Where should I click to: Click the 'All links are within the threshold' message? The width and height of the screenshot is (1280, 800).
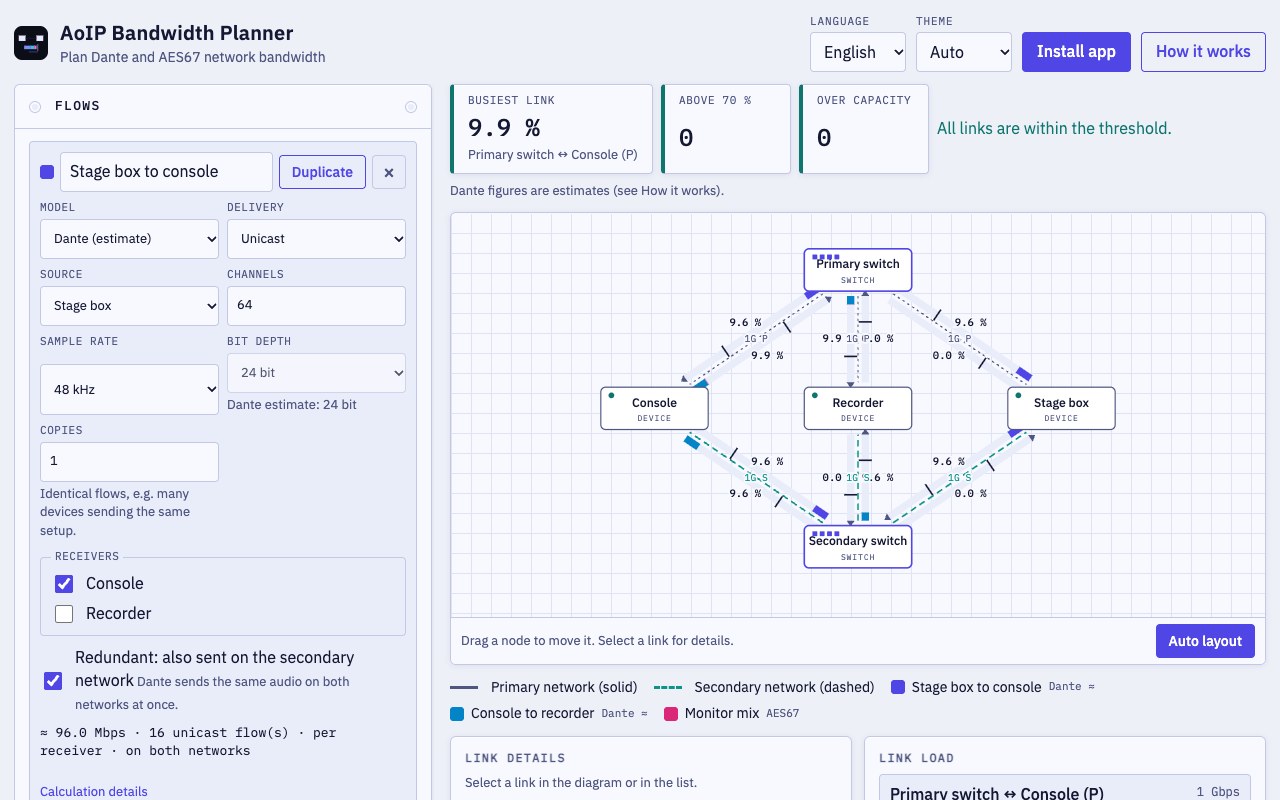[1054, 128]
